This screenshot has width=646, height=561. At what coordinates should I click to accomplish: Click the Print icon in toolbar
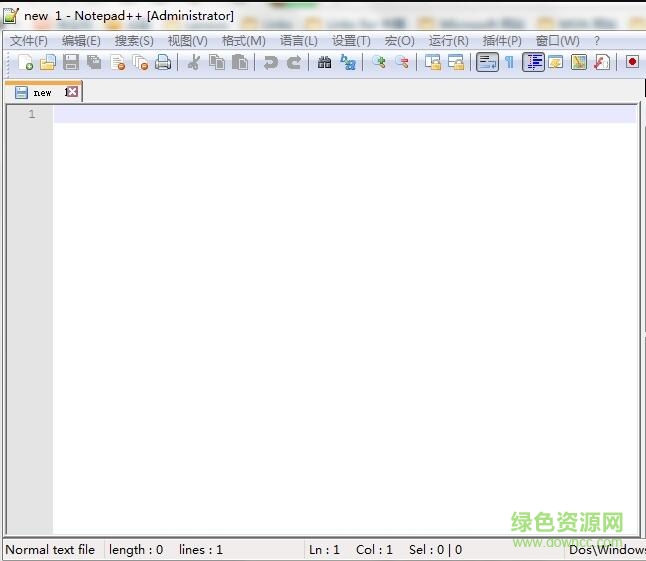(x=163, y=62)
